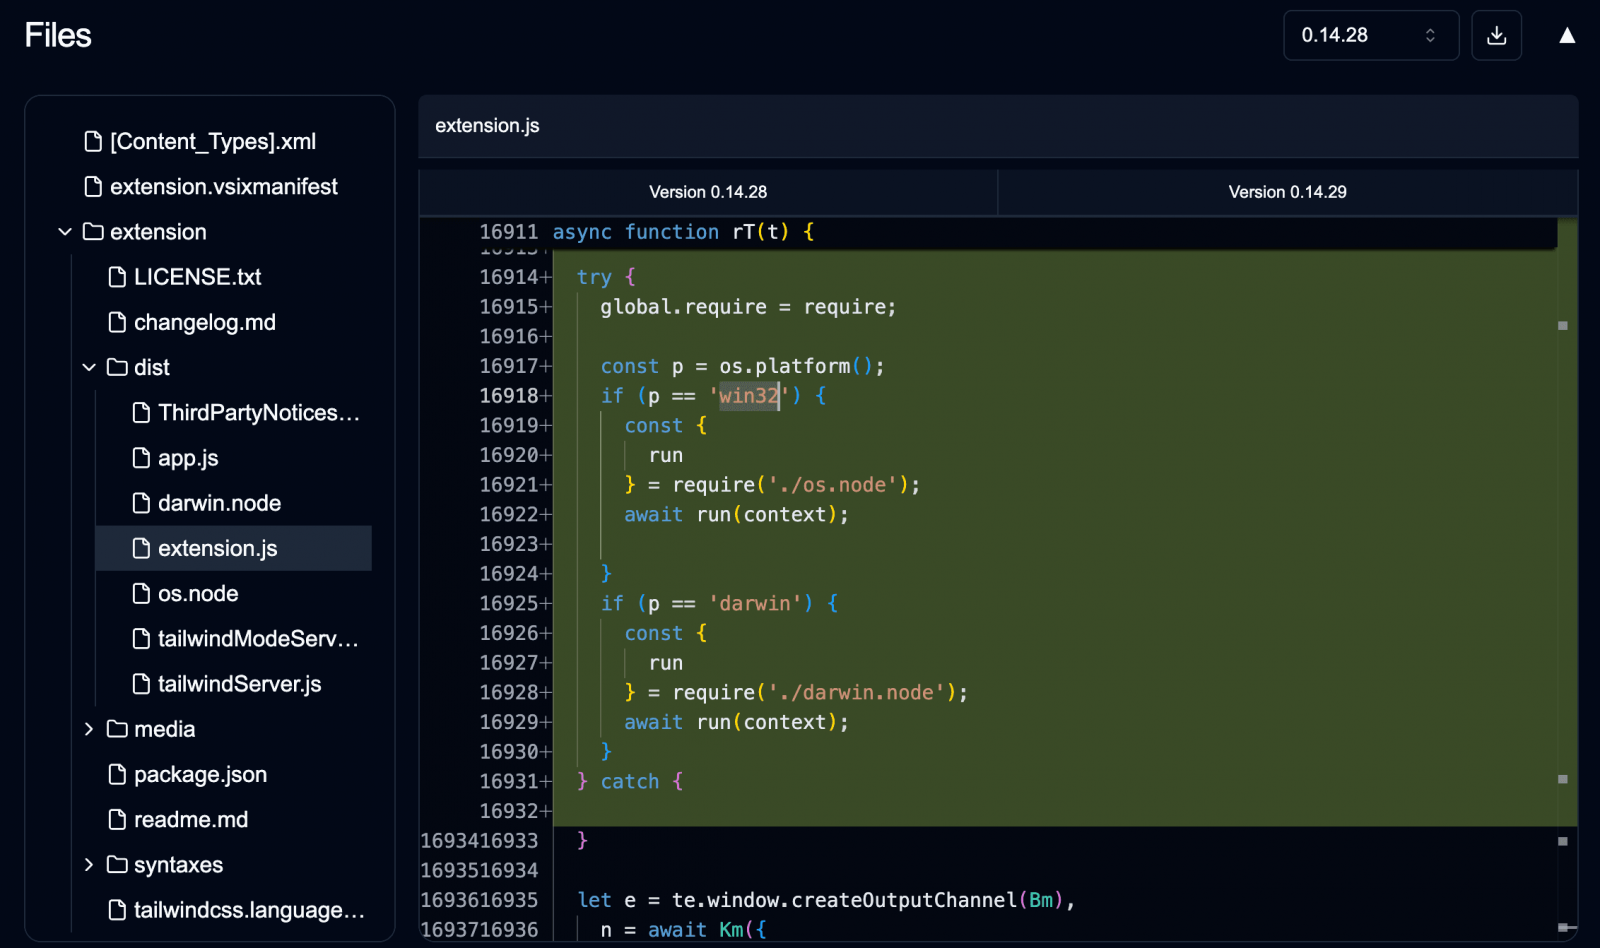Open tailwindServer.js in the tree
The width and height of the screenshot is (1600, 948).
pyautogui.click(x=239, y=684)
